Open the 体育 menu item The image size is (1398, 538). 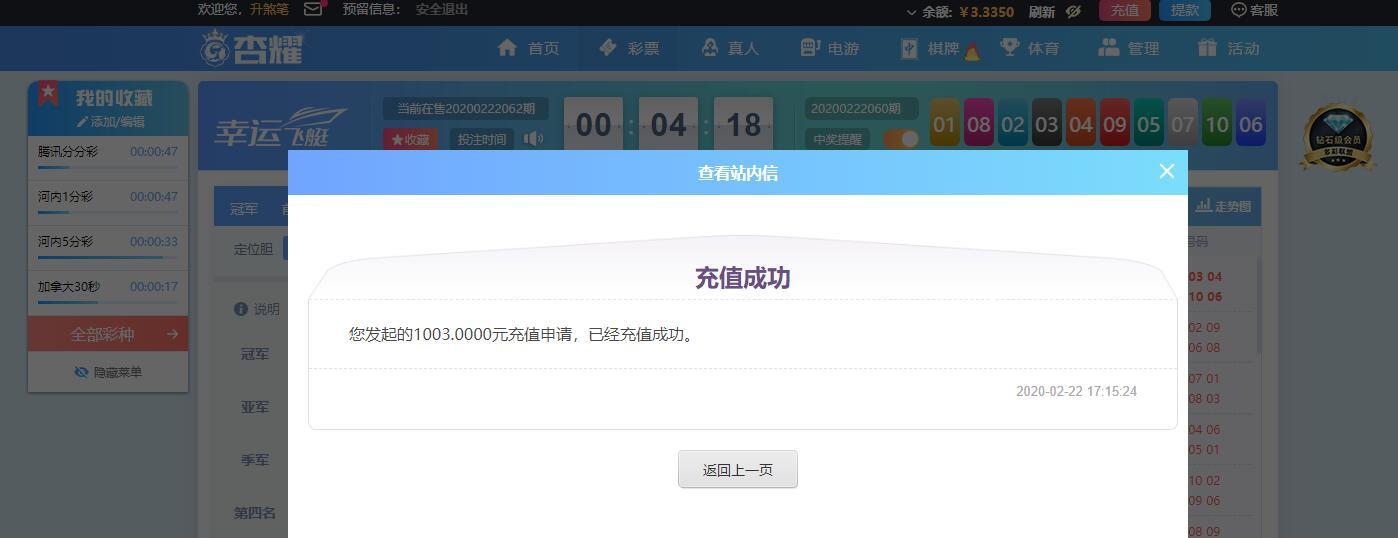1030,48
